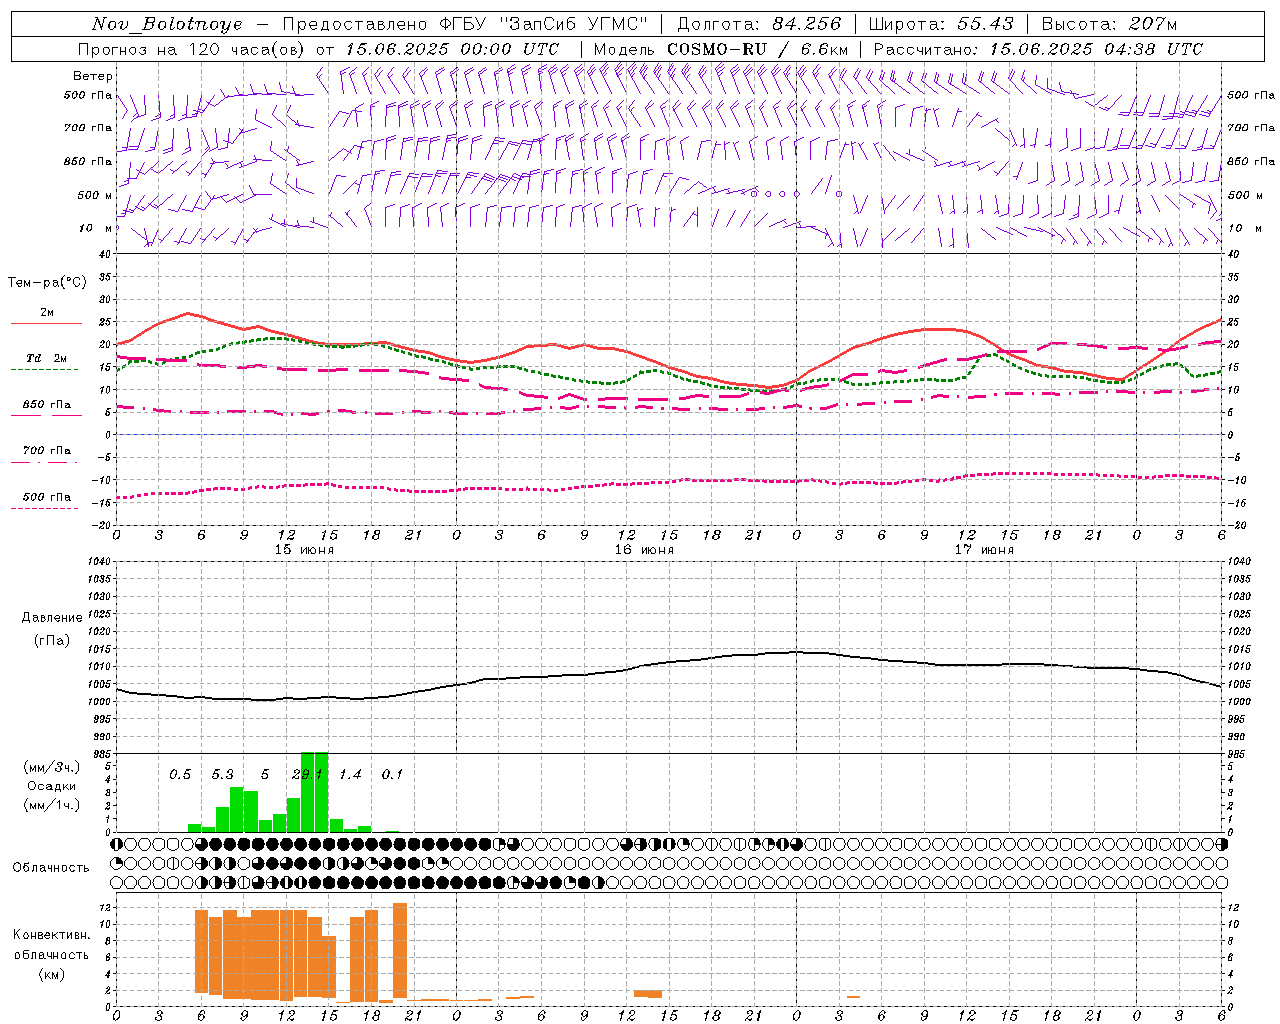Click the small orange convective bar near 16 June 12h
The height and width of the screenshot is (1024, 1280).
click(x=648, y=993)
